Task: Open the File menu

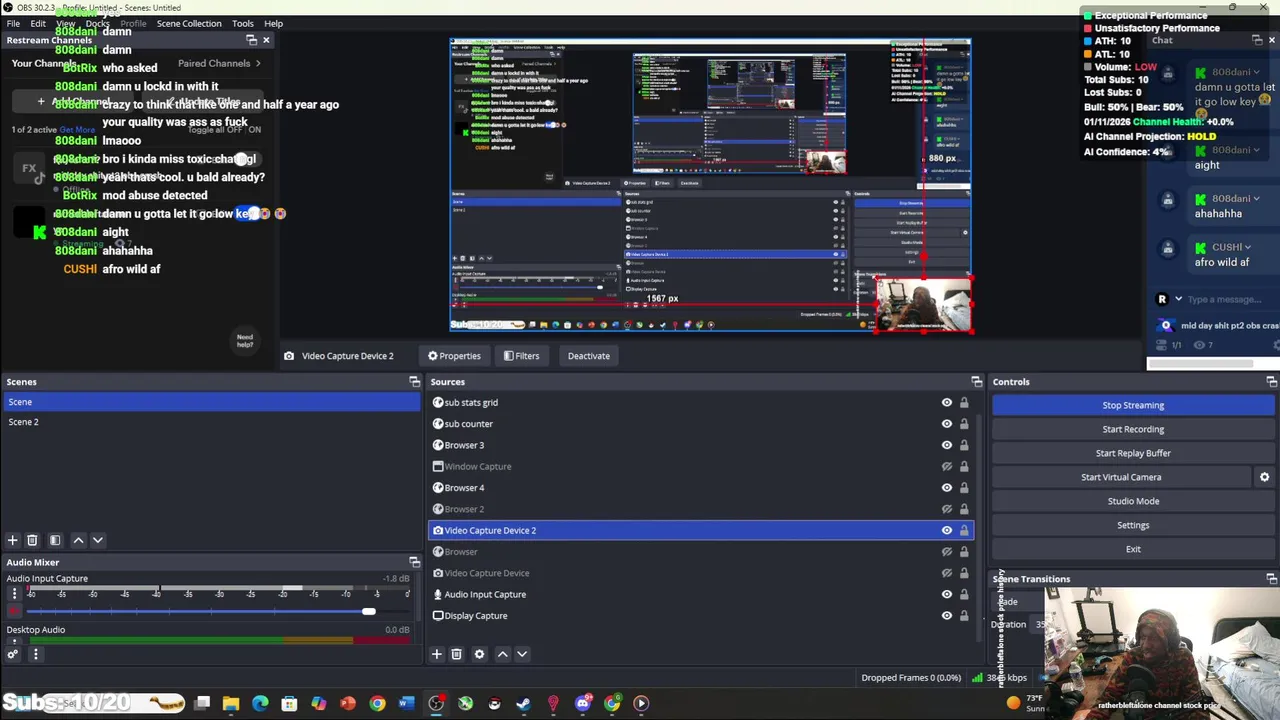Action: pyautogui.click(x=13, y=23)
